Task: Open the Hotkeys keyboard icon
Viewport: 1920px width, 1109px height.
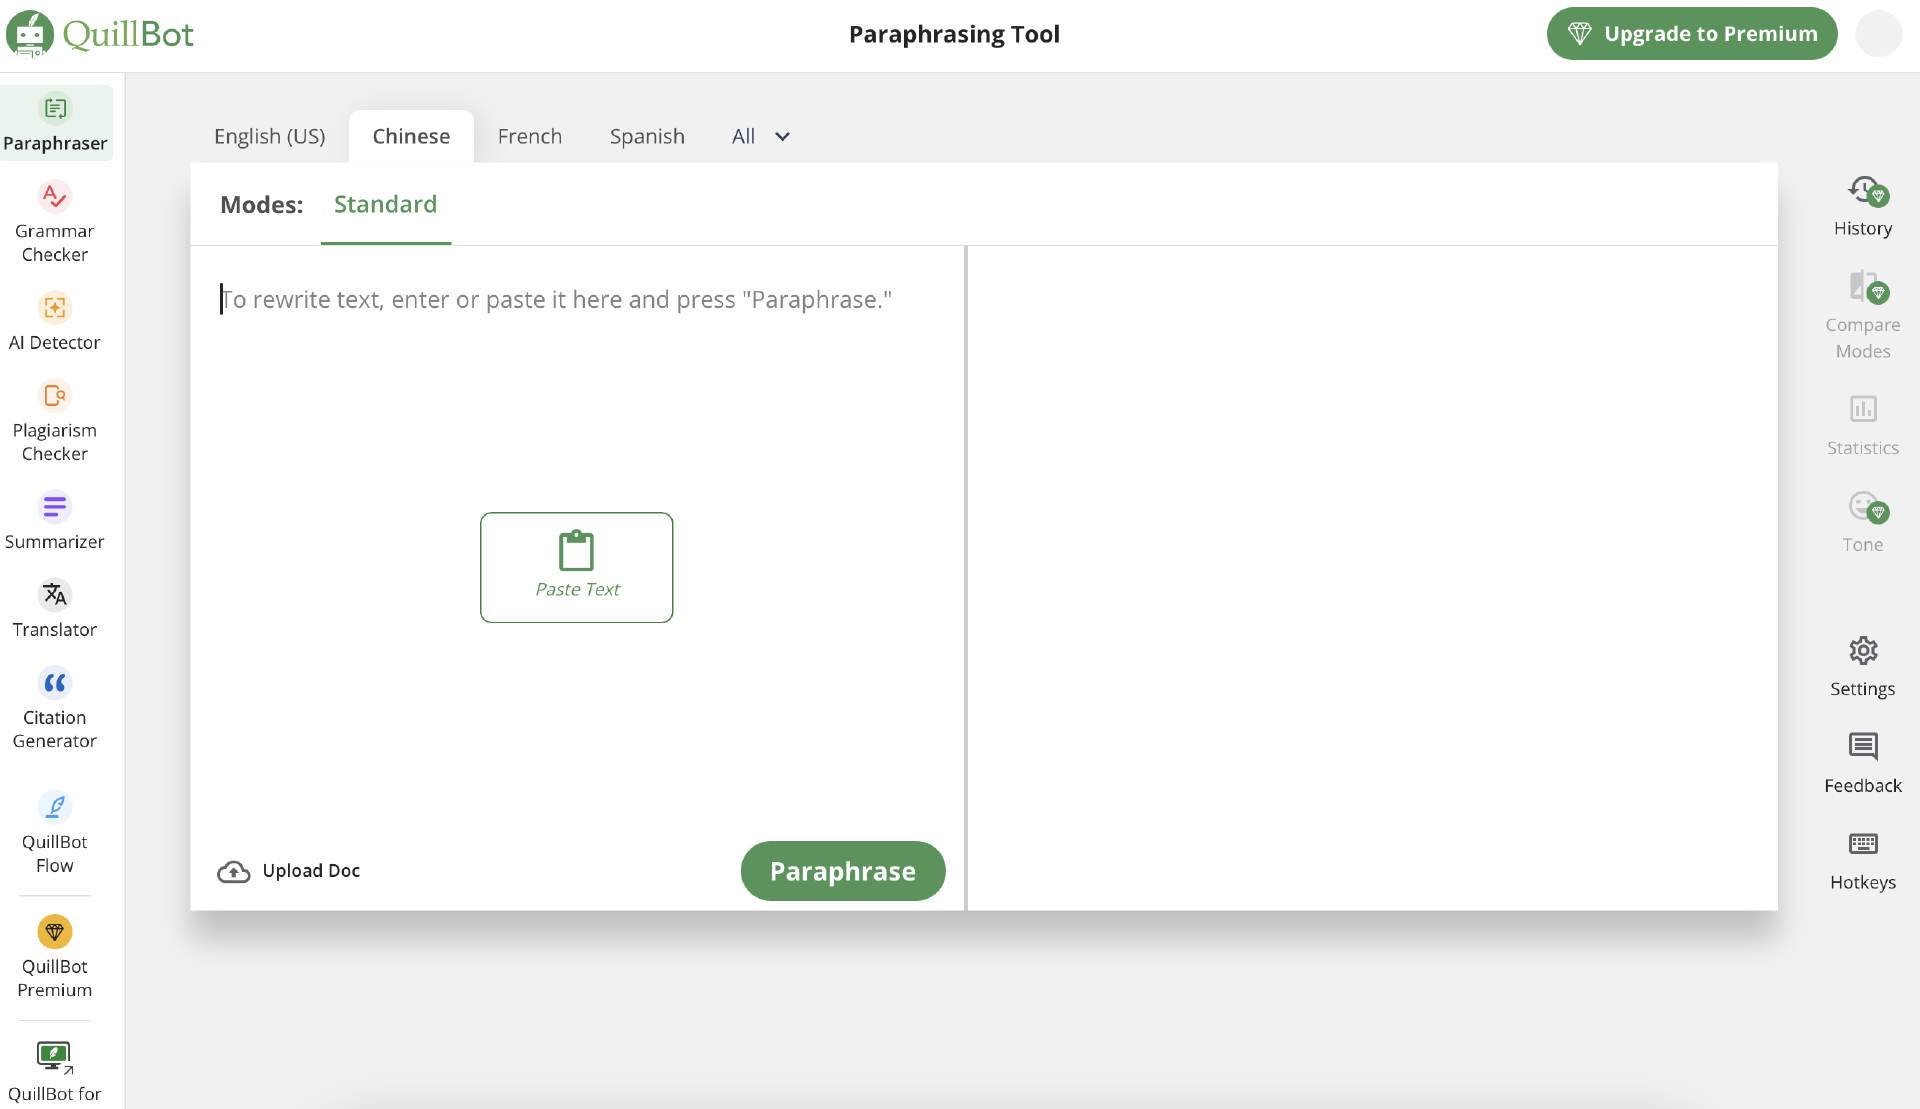Action: click(x=1862, y=860)
